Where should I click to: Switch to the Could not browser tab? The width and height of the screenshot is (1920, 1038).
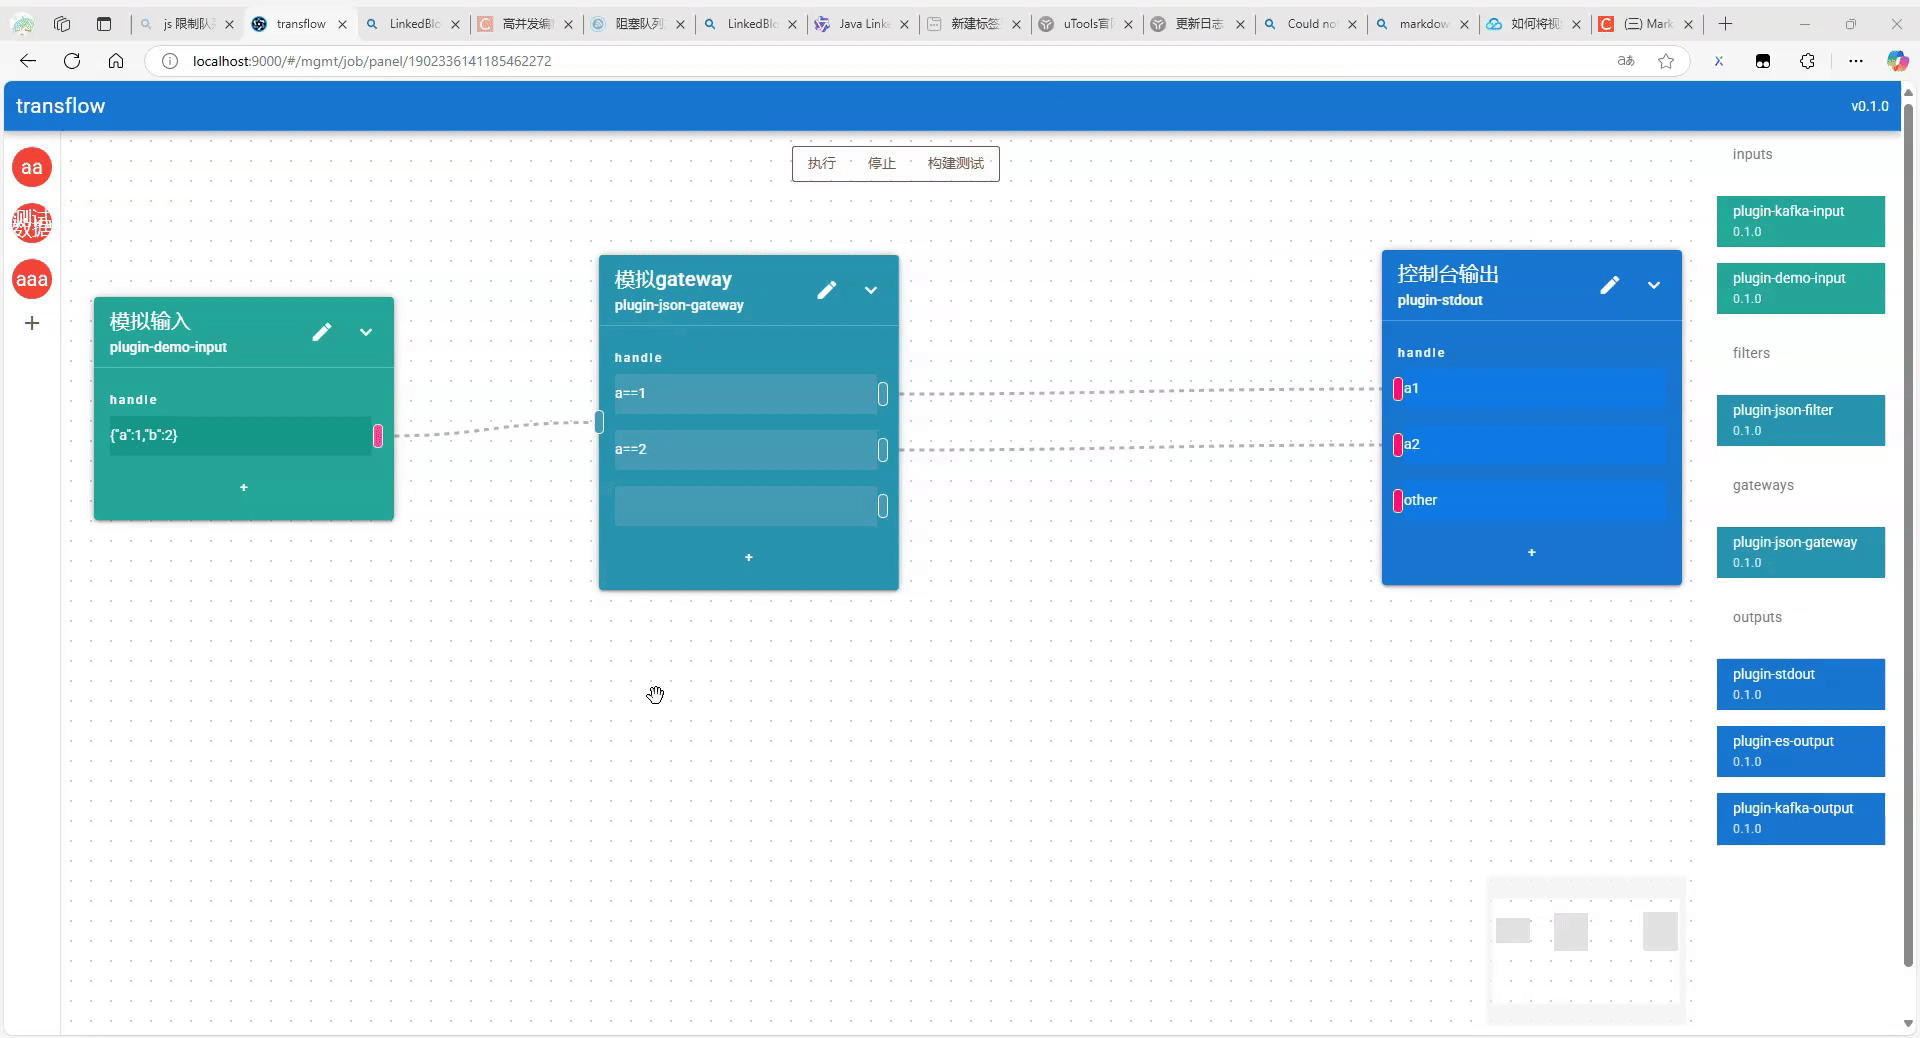[1312, 24]
